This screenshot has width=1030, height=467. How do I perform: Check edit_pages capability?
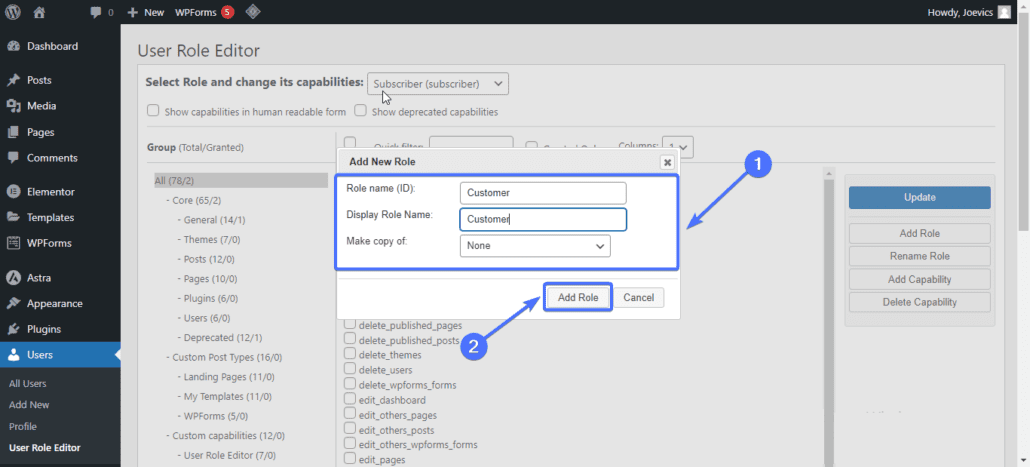tap(350, 459)
